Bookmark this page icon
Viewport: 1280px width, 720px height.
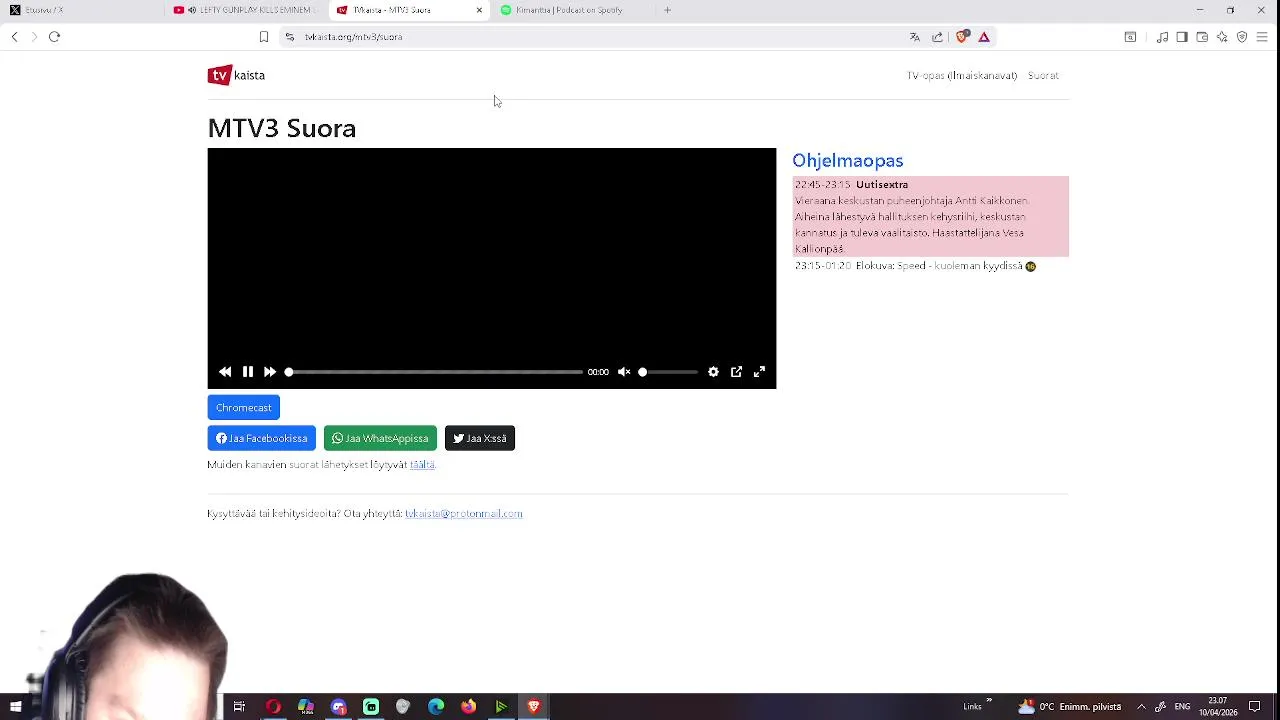point(264,37)
